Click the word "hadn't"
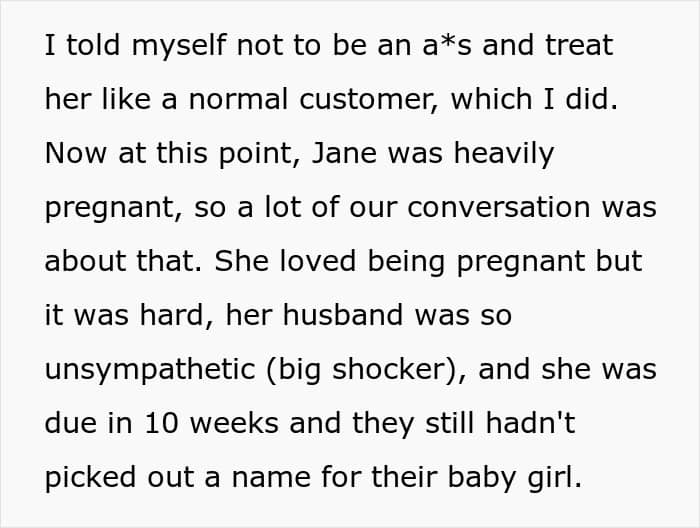Image resolution: width=700 pixels, height=528 pixels. pyautogui.click(x=530, y=423)
